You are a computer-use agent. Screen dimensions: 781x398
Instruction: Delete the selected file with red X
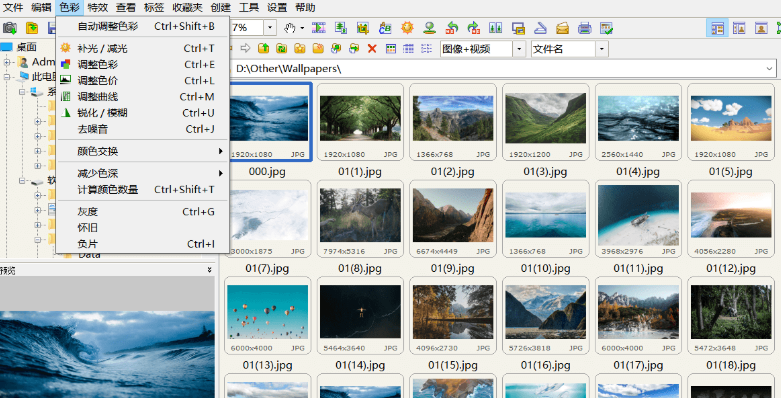pyautogui.click(x=372, y=48)
